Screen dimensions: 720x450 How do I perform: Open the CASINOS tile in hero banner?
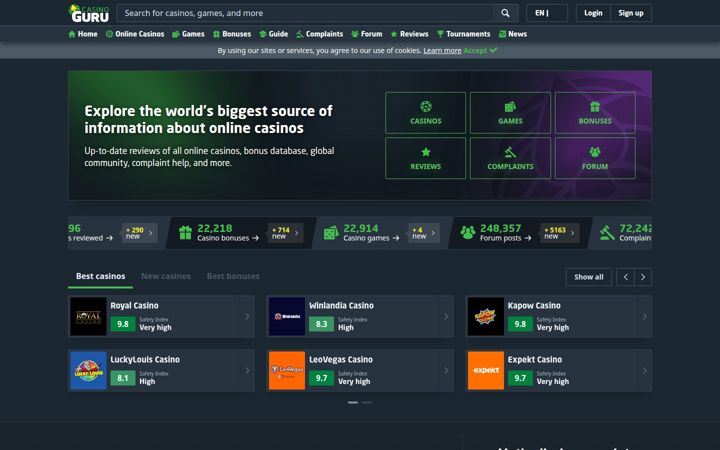[x=426, y=113]
